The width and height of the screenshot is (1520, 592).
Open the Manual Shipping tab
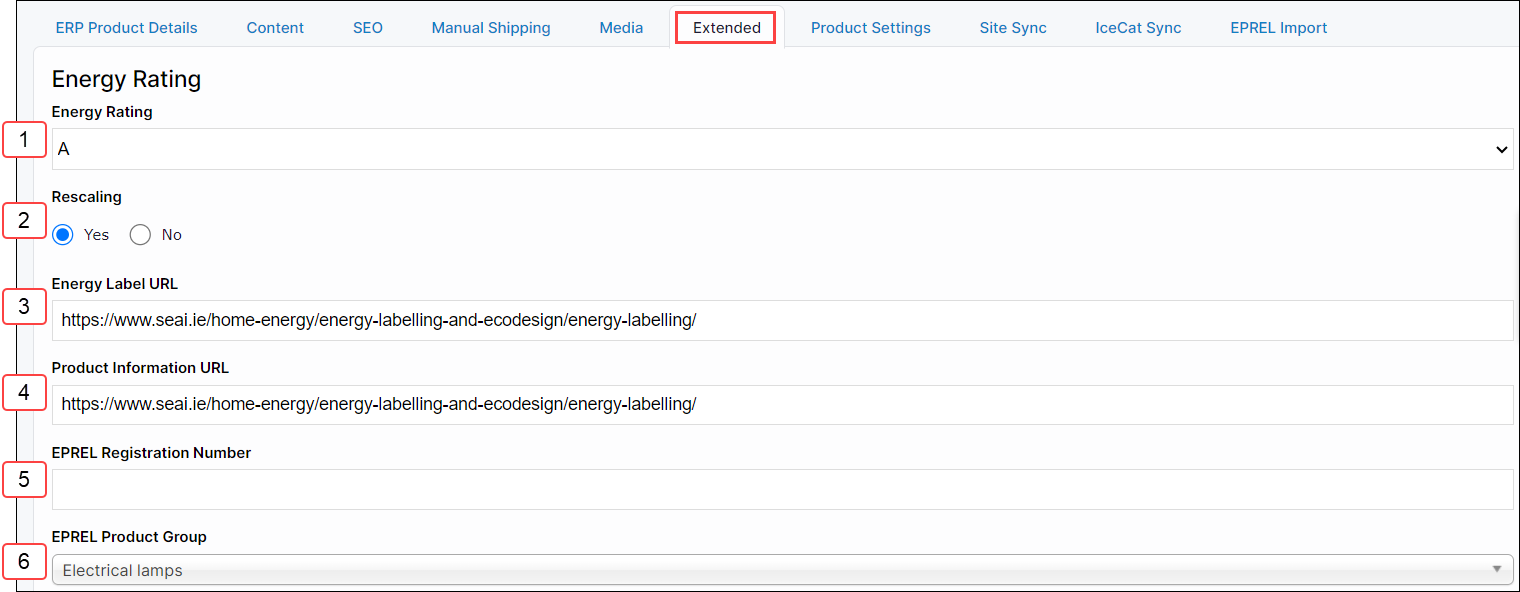point(490,28)
